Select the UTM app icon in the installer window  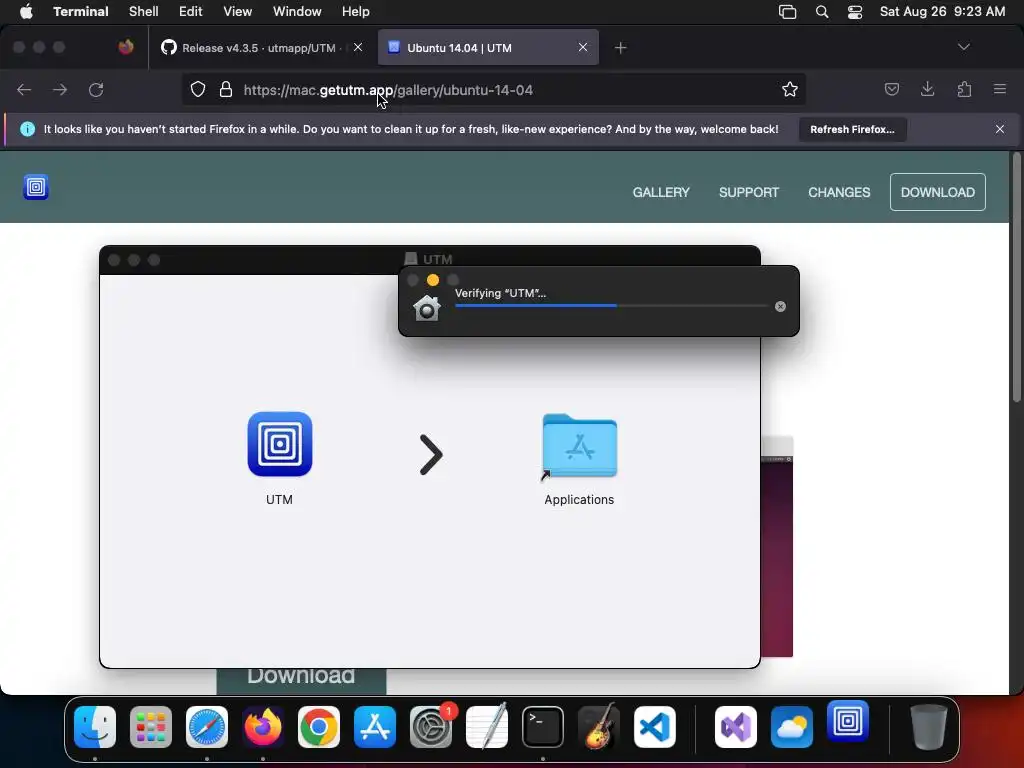(x=280, y=444)
